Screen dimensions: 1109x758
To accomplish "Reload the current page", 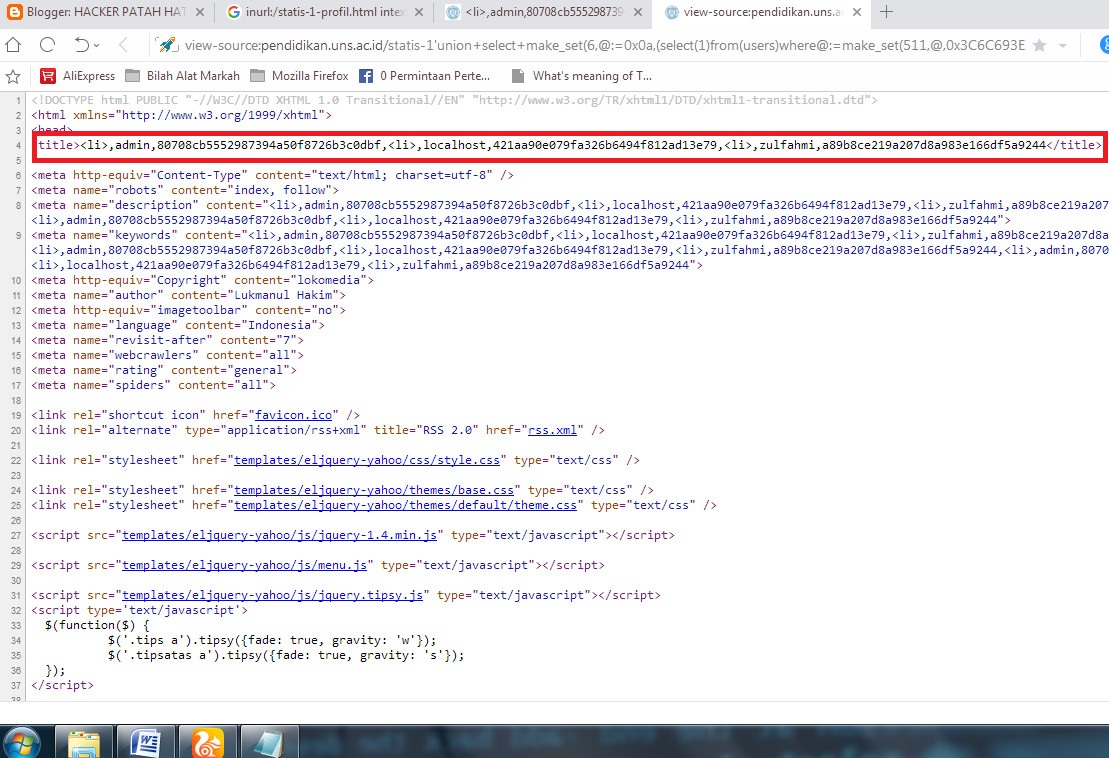I will tap(47, 45).
